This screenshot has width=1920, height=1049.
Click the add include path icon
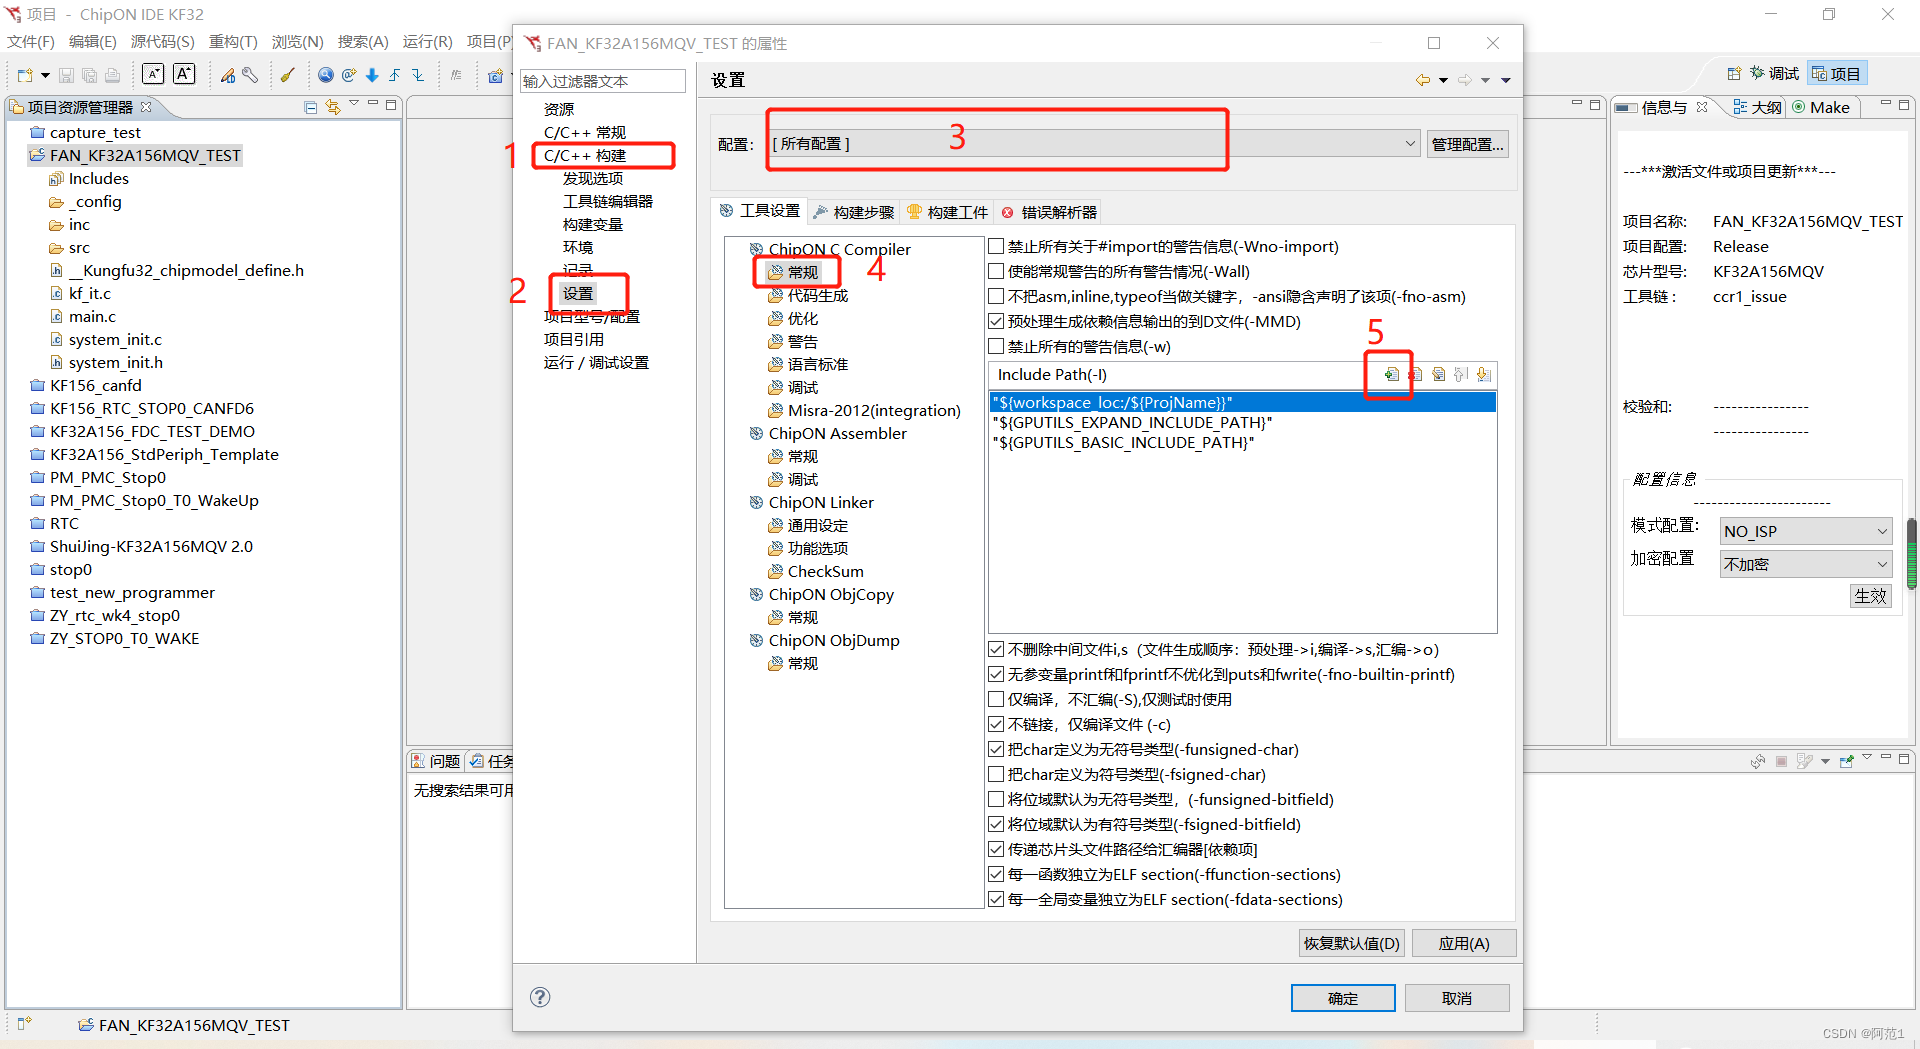(1391, 374)
